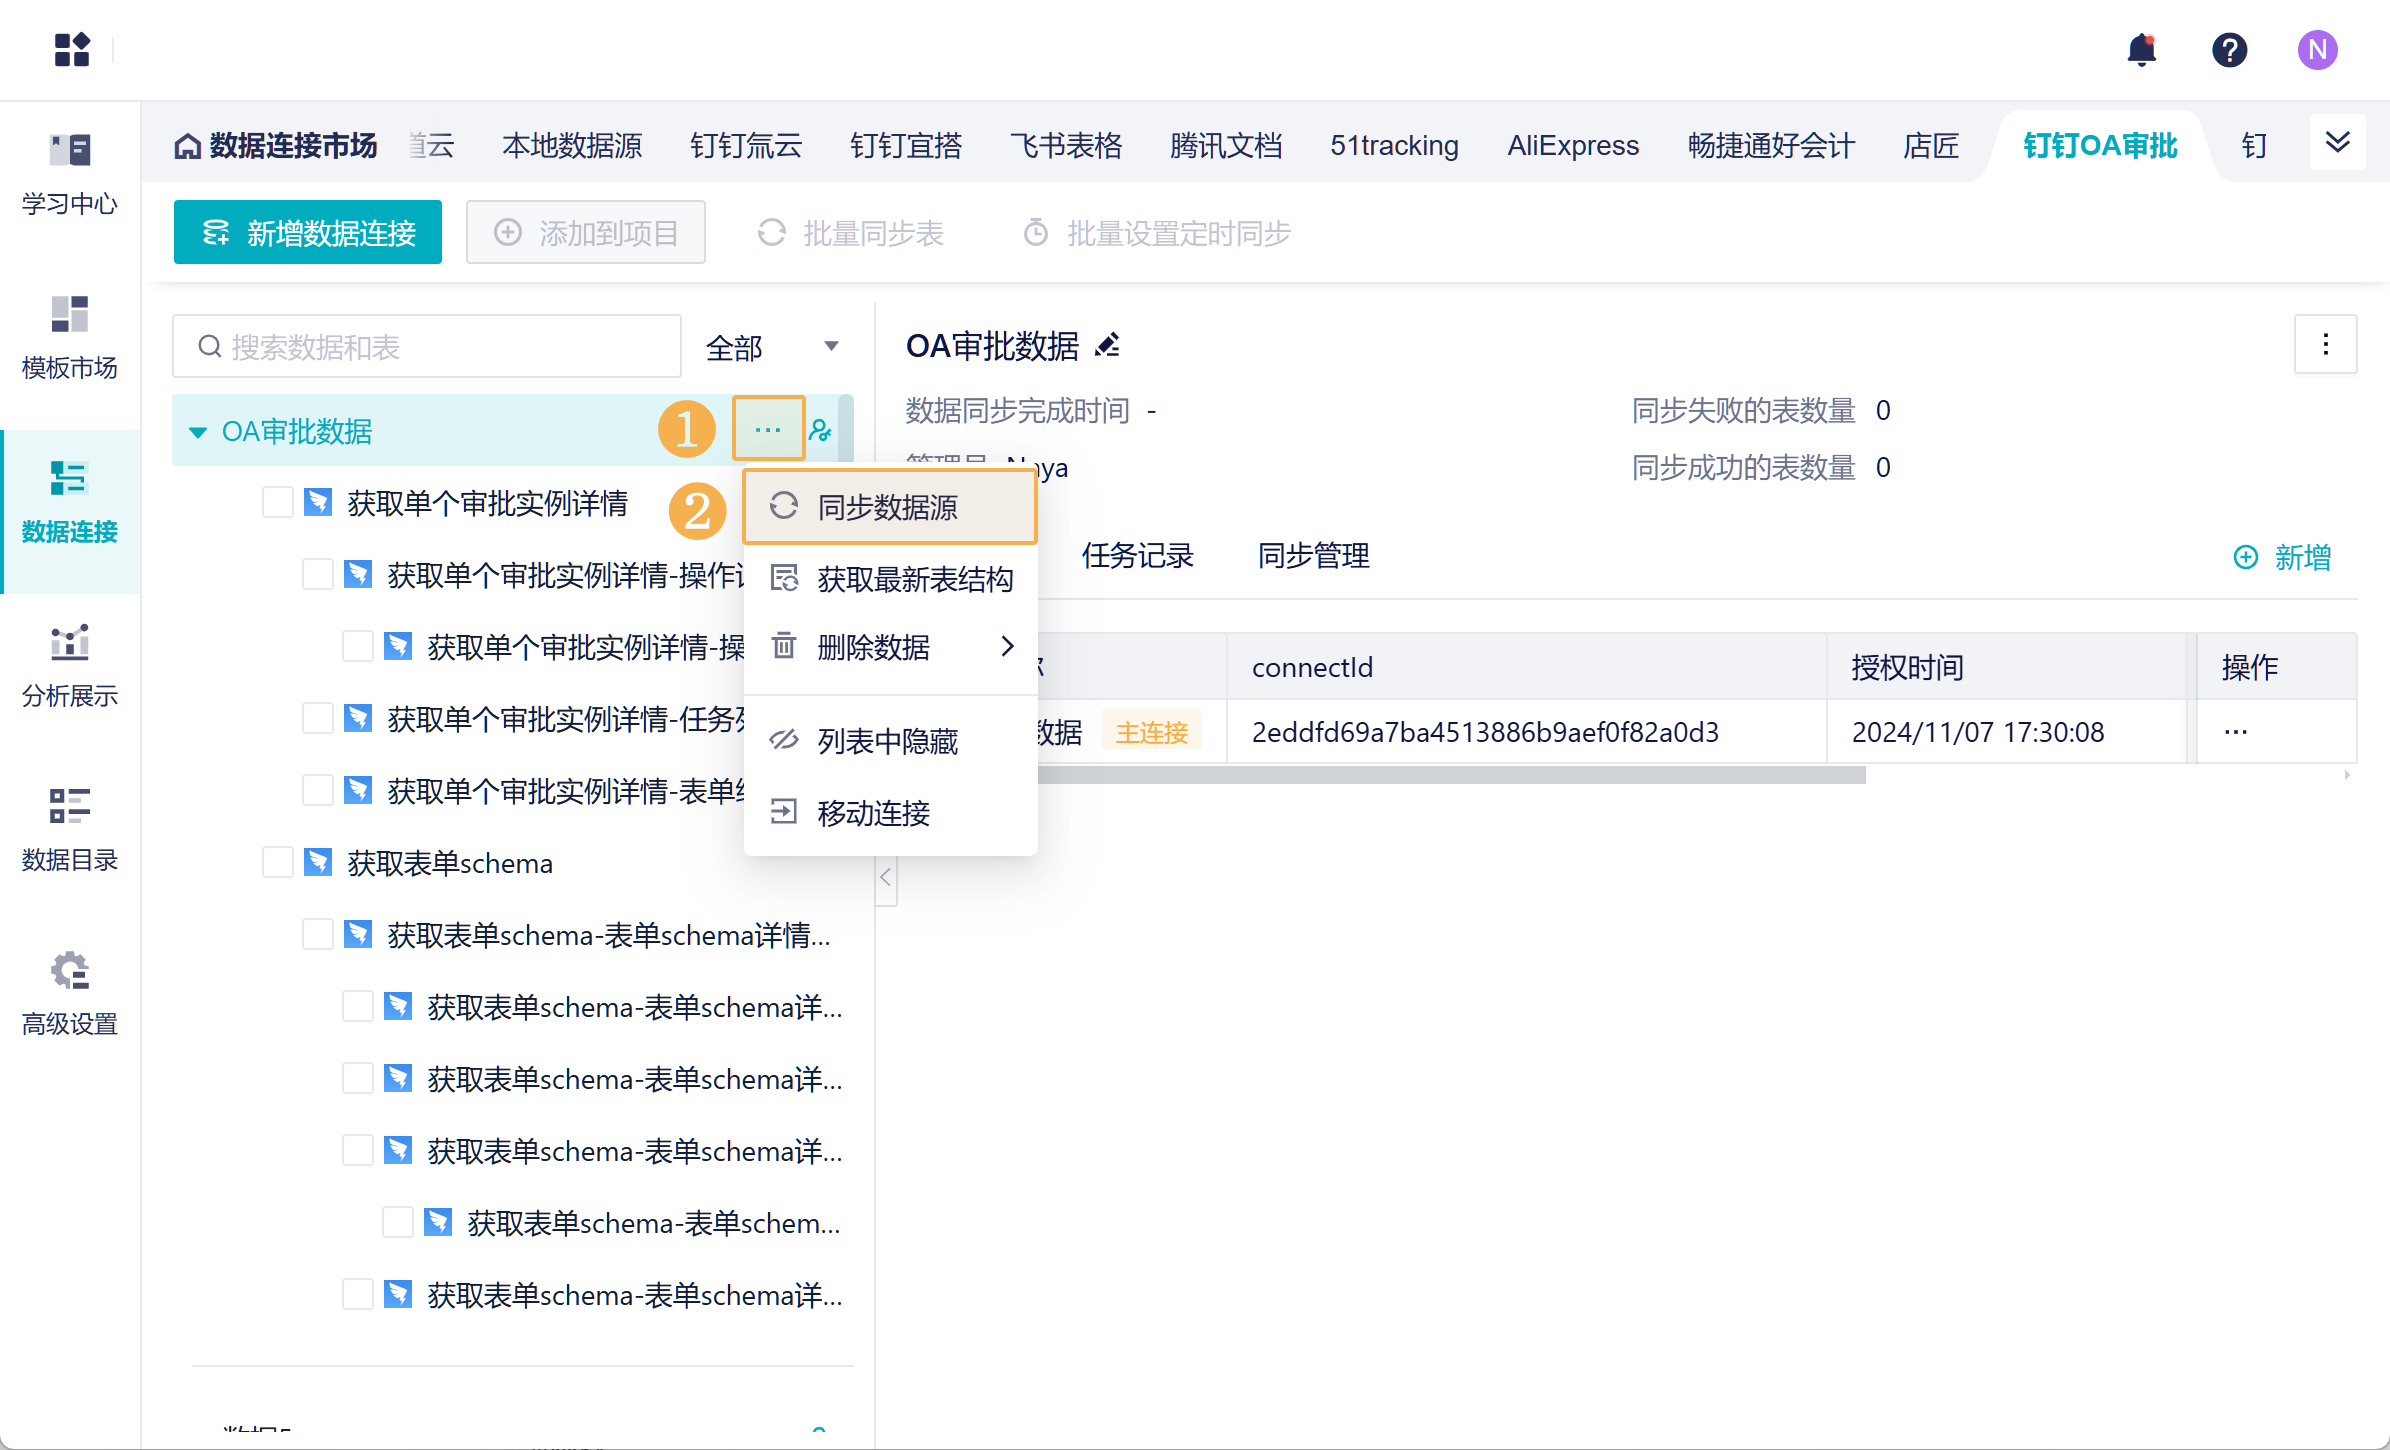The height and width of the screenshot is (1450, 2390).
Task: Check the box for 获取表单schema
Action: (277, 862)
